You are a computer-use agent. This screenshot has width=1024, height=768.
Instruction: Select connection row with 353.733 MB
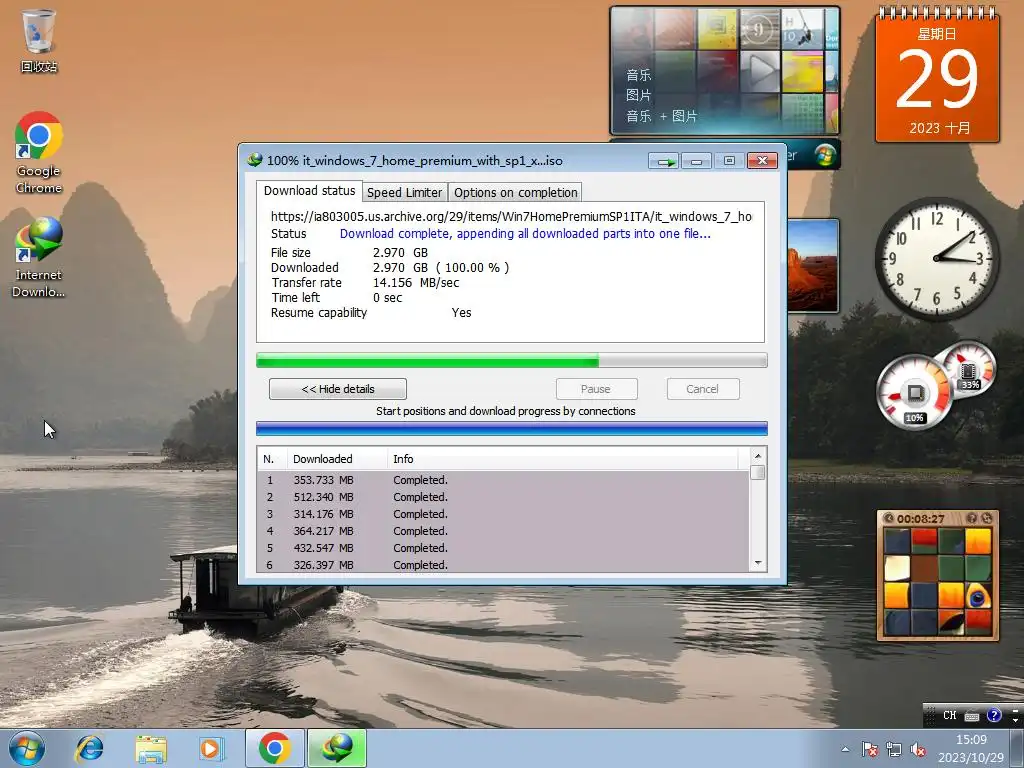coord(504,480)
